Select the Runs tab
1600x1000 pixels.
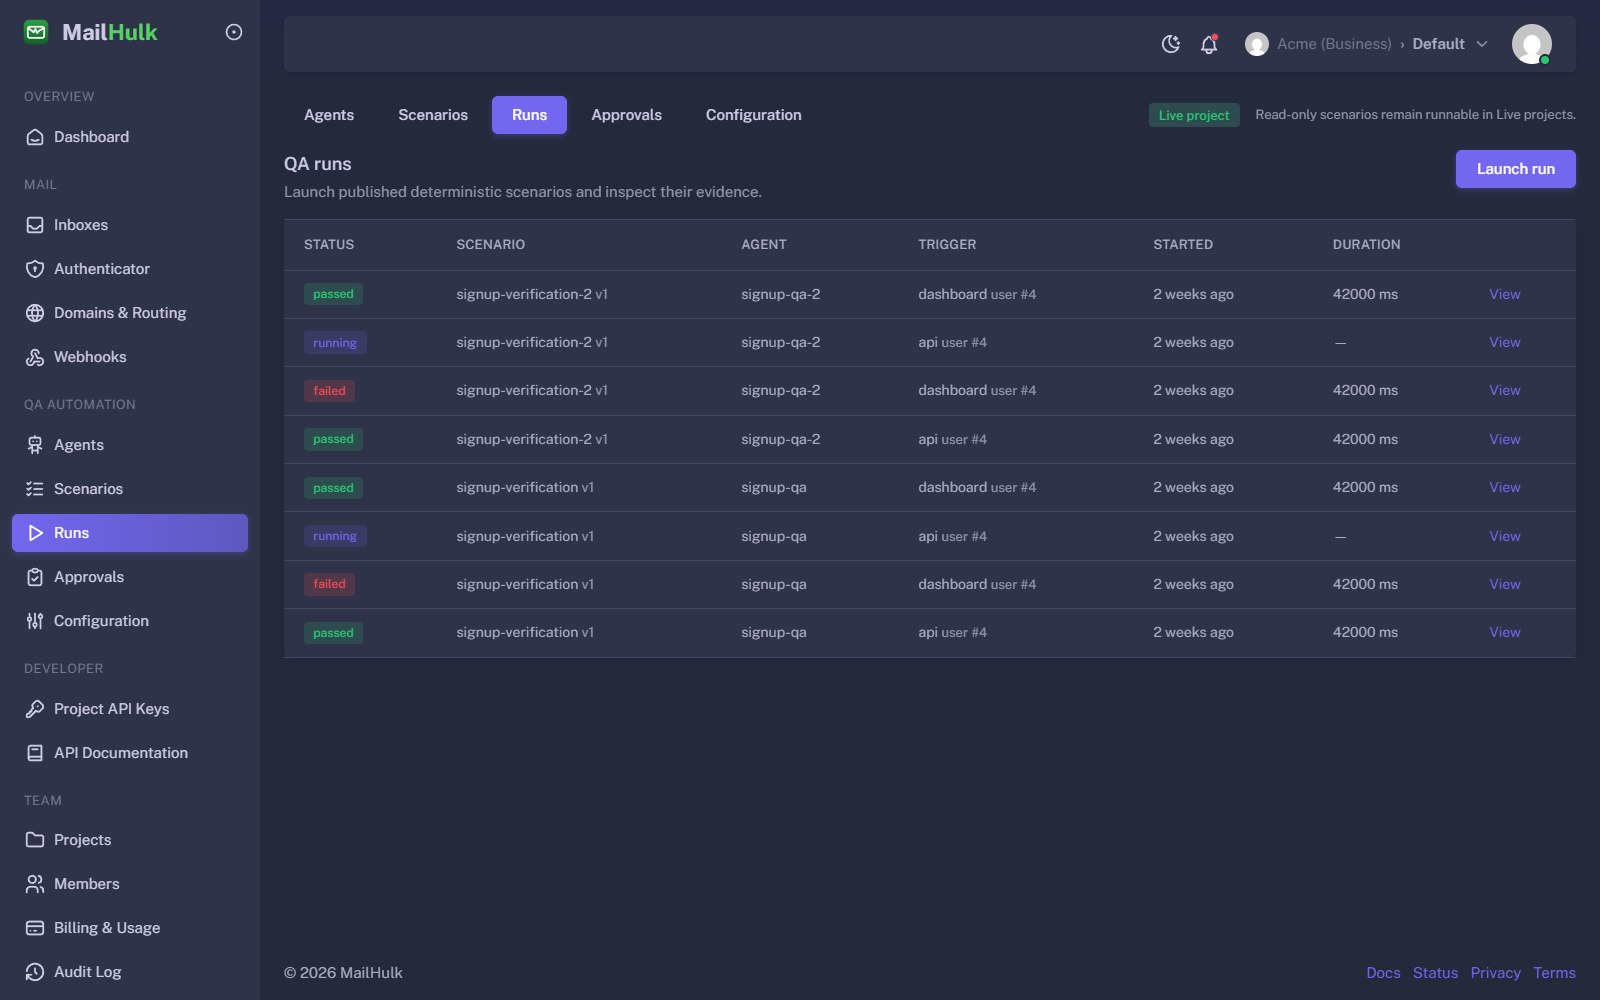(529, 115)
